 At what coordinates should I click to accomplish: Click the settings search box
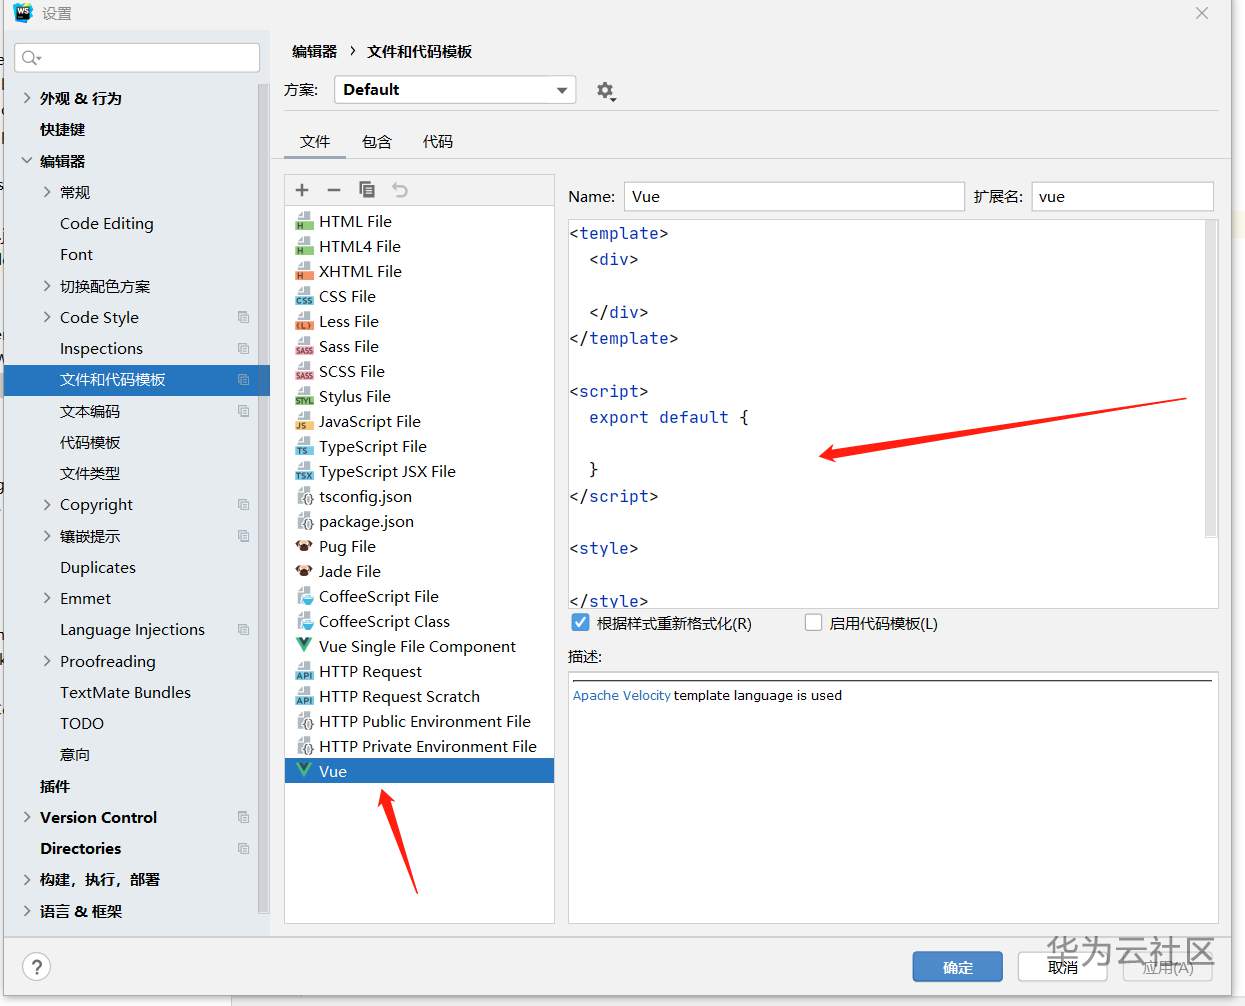click(x=137, y=58)
